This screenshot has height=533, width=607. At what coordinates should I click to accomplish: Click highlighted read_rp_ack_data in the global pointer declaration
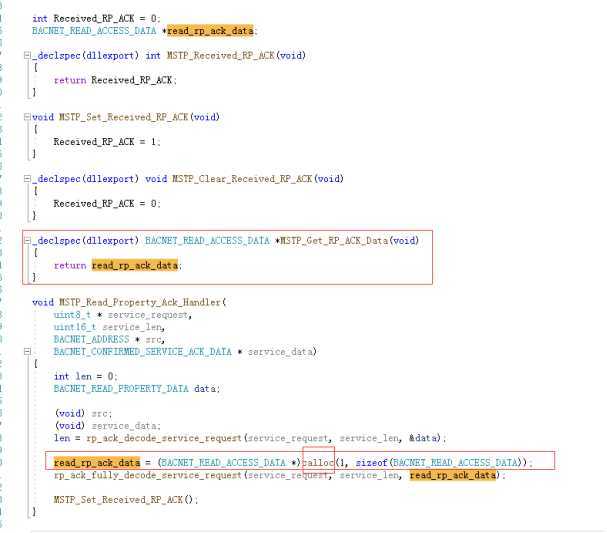click(210, 31)
